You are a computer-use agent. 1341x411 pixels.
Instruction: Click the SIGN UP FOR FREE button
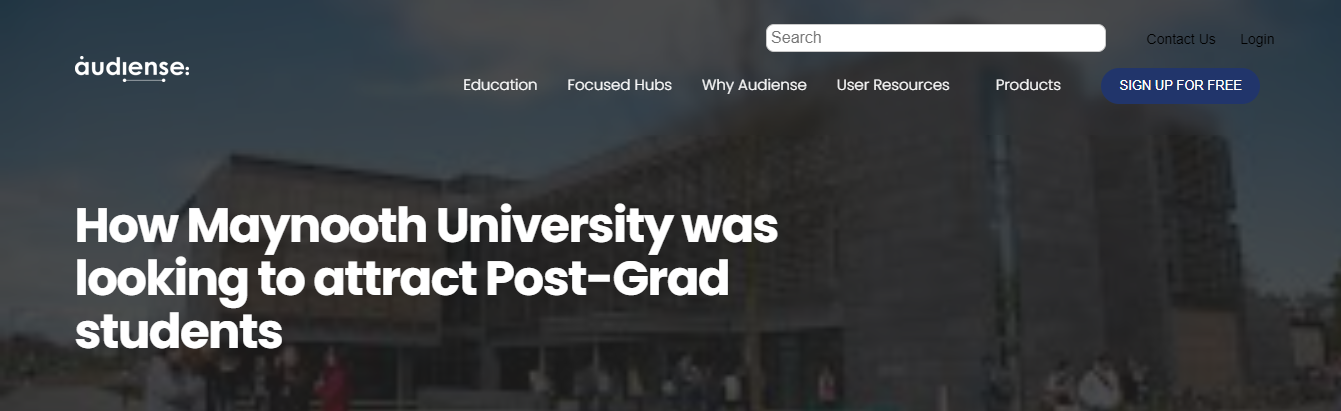coord(1181,86)
